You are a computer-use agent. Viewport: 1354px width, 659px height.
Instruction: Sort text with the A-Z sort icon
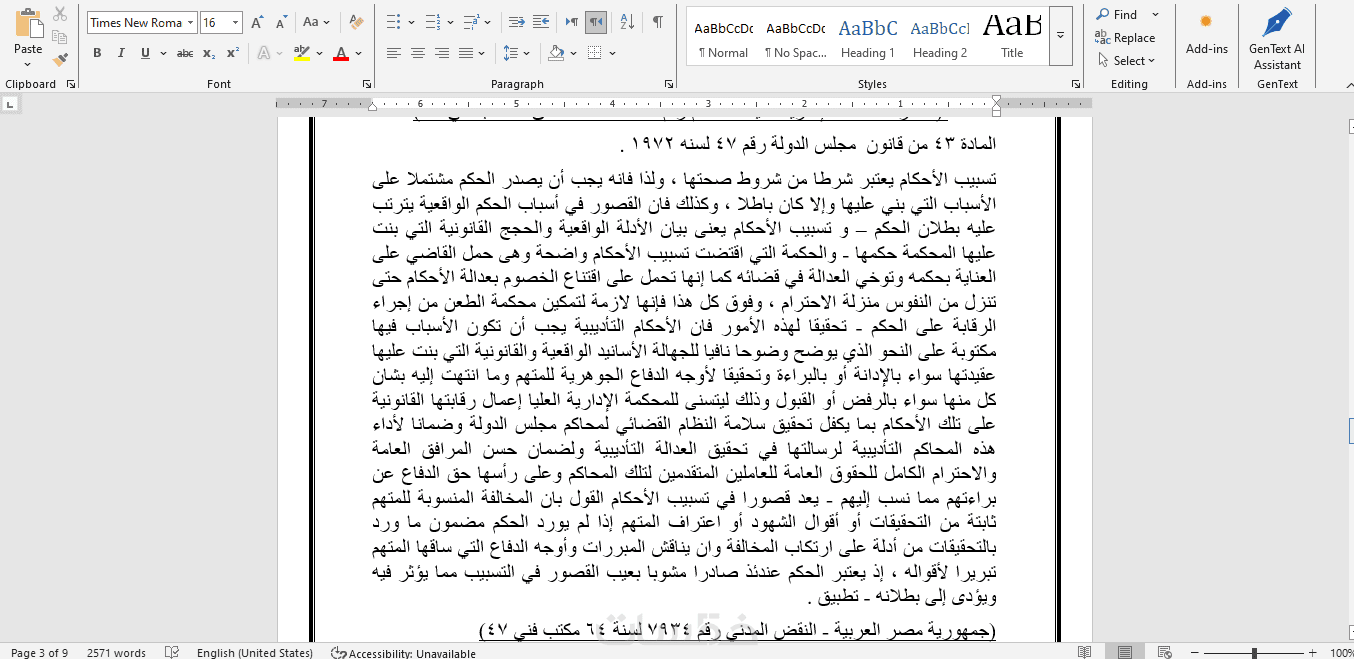[x=627, y=22]
